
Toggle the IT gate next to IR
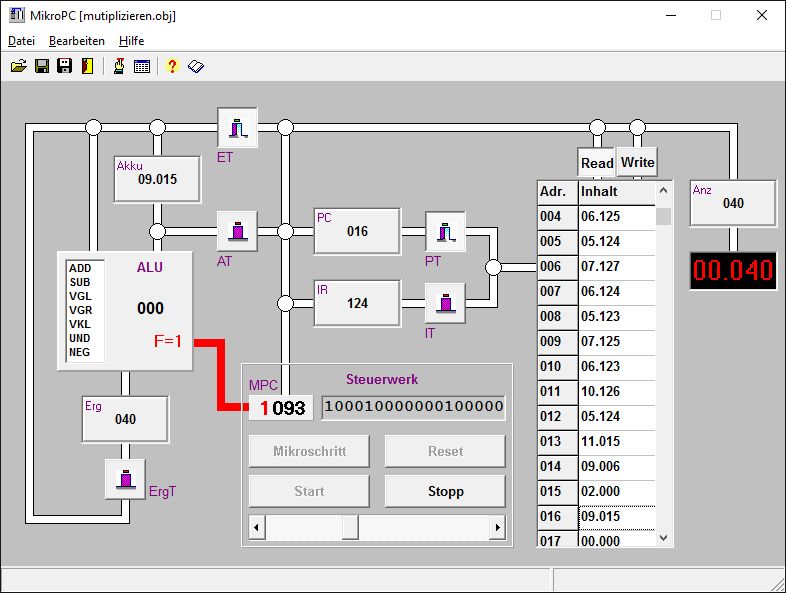[x=445, y=304]
